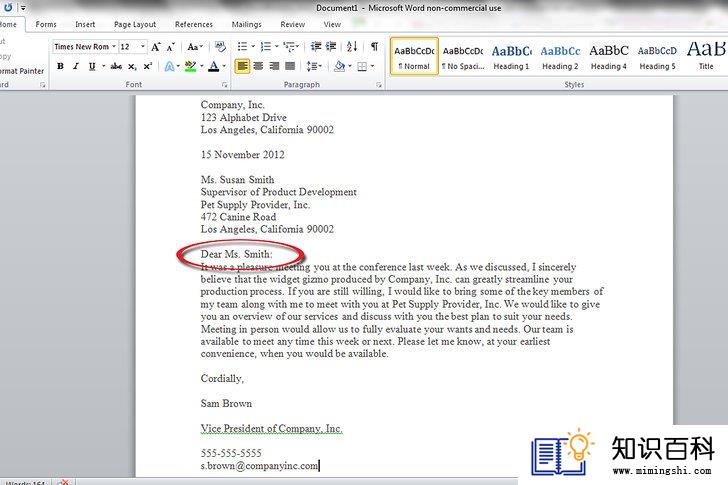The width and height of the screenshot is (728, 485).
Task: Open the References tab
Action: pyautogui.click(x=194, y=25)
